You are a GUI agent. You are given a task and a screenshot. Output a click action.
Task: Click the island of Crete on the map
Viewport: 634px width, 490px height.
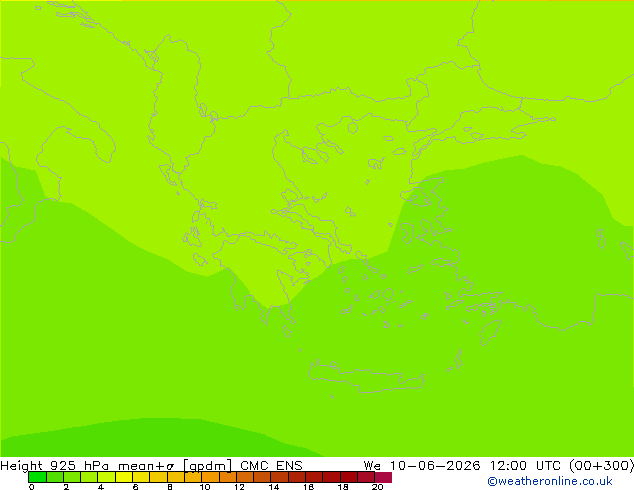366,377
